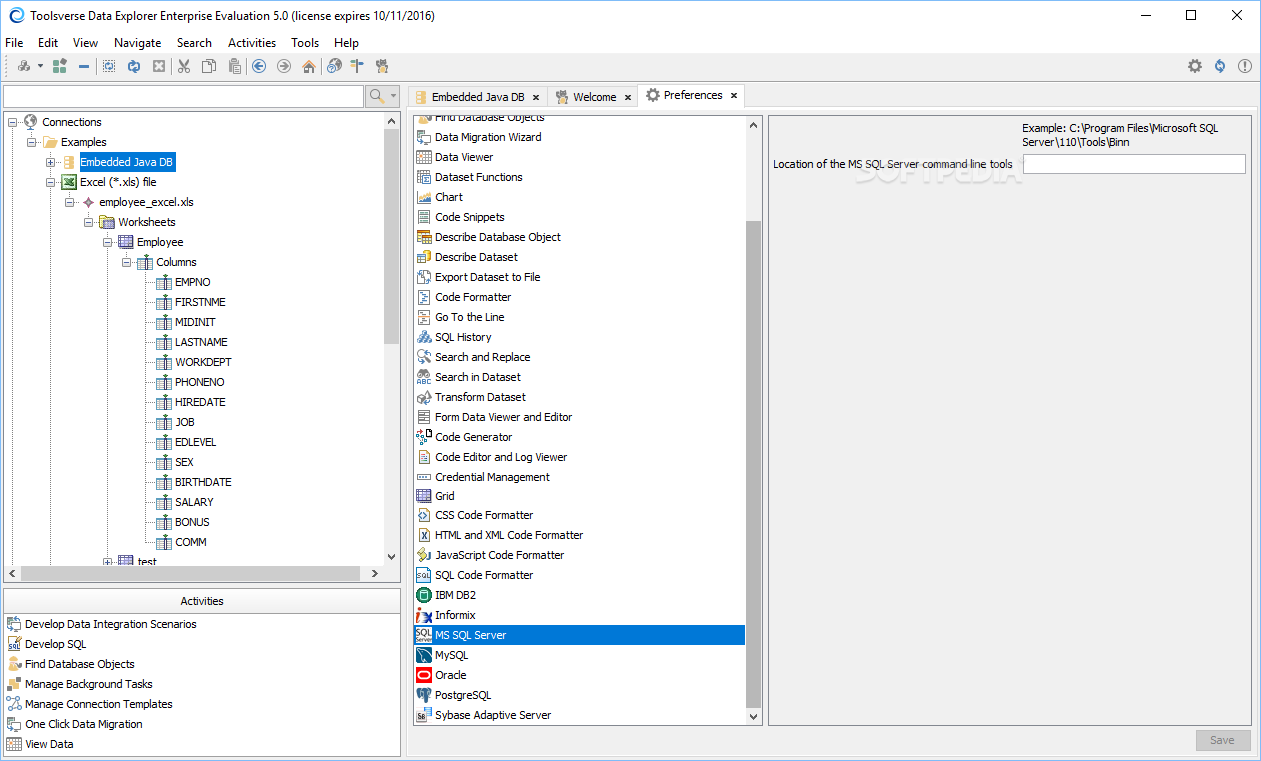Image resolution: width=1261 pixels, height=761 pixels.
Task: Click the grey X box toolbar icon
Action: pyautogui.click(x=159, y=66)
